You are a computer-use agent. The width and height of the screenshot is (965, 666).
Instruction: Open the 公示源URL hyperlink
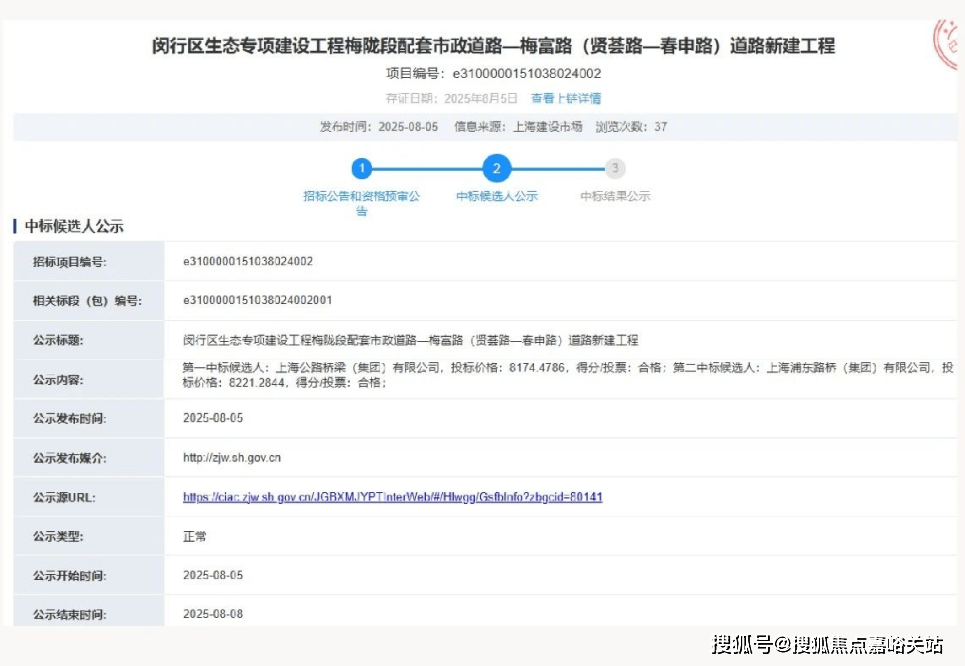(x=393, y=497)
